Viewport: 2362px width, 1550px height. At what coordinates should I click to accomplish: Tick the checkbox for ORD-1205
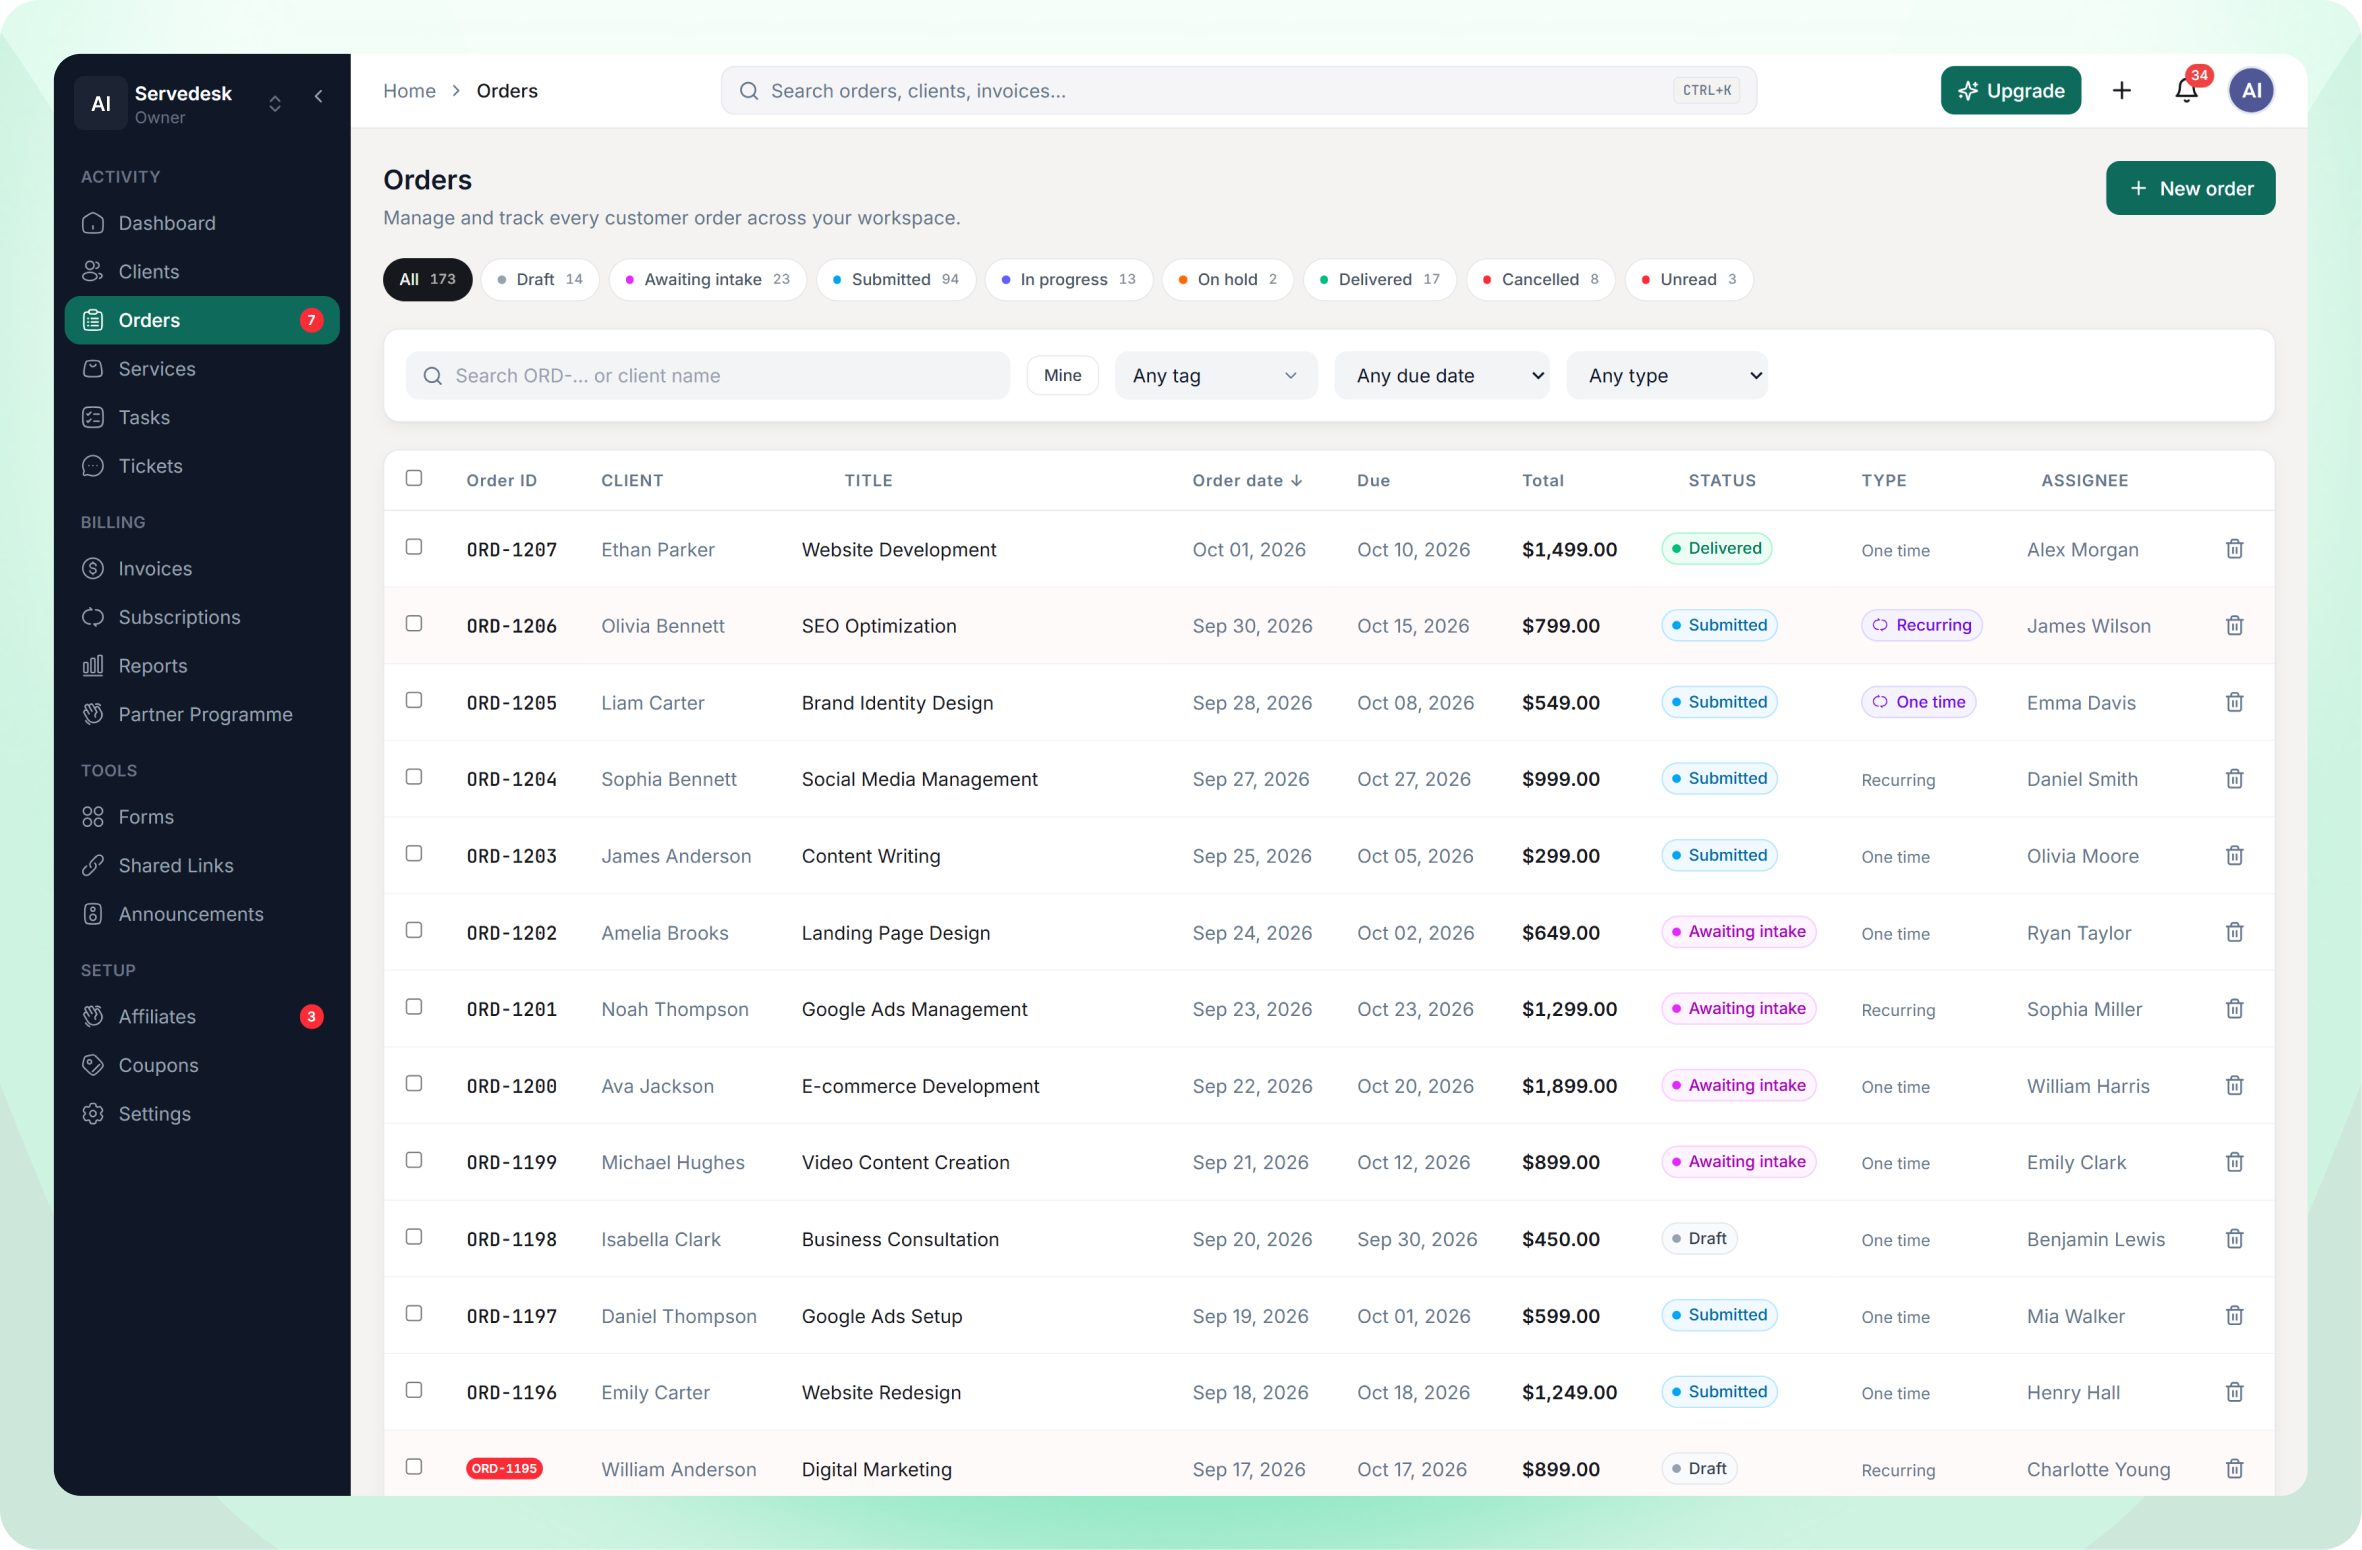click(x=414, y=701)
